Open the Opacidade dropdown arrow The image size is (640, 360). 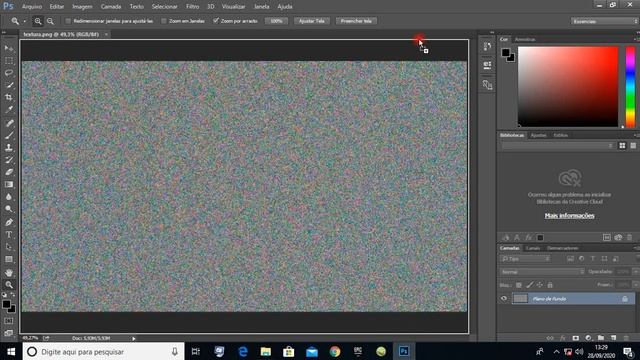click(x=635, y=271)
